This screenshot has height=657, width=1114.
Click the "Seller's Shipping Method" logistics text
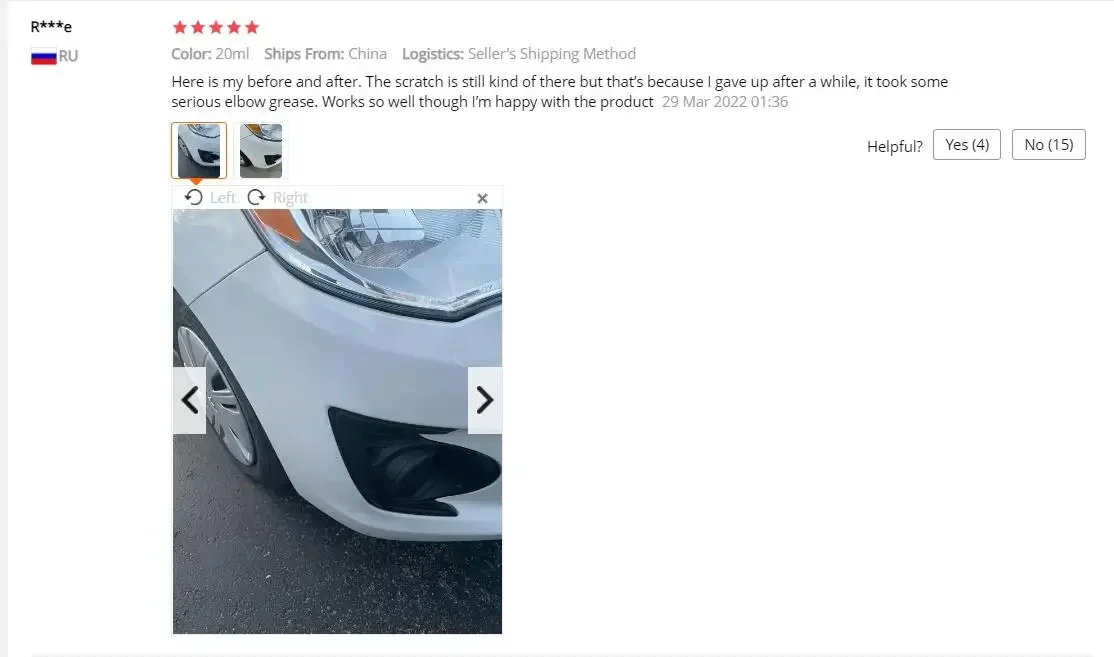pyautogui.click(x=552, y=54)
